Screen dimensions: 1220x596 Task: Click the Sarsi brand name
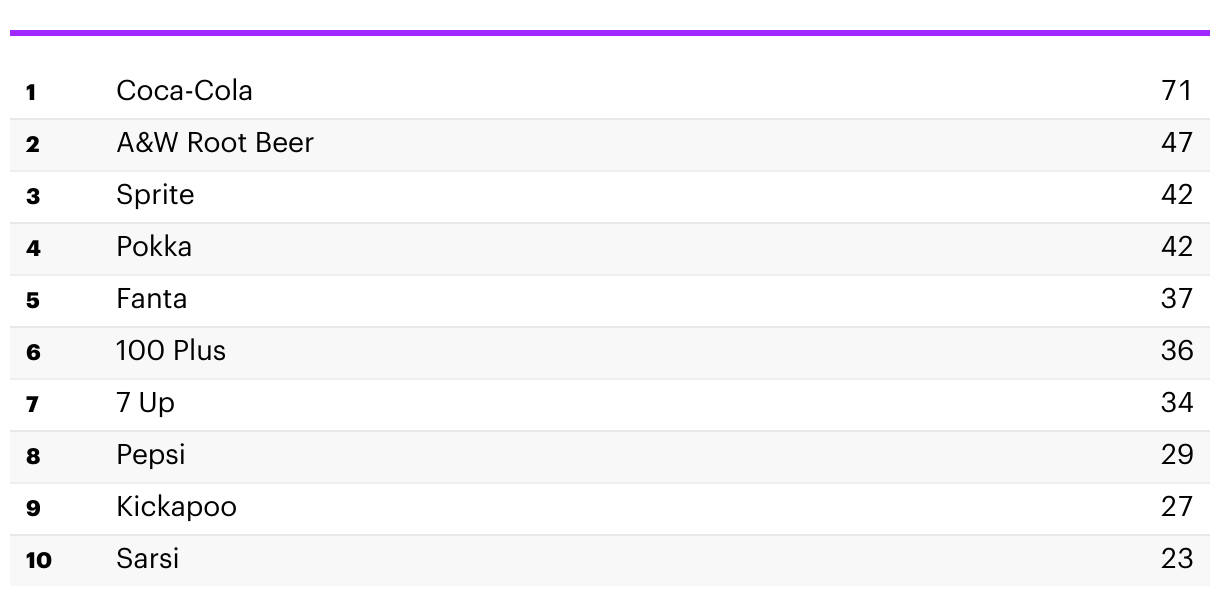coord(147,559)
